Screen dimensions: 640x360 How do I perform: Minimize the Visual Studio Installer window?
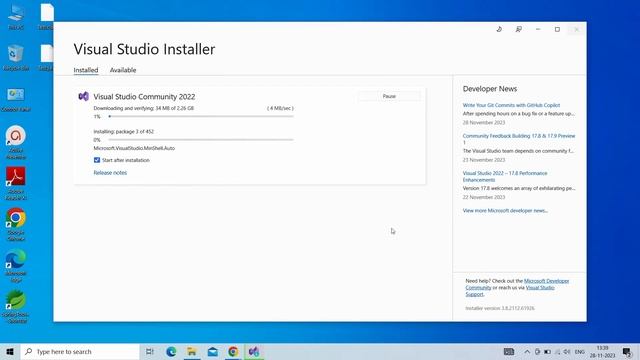(x=538, y=29)
